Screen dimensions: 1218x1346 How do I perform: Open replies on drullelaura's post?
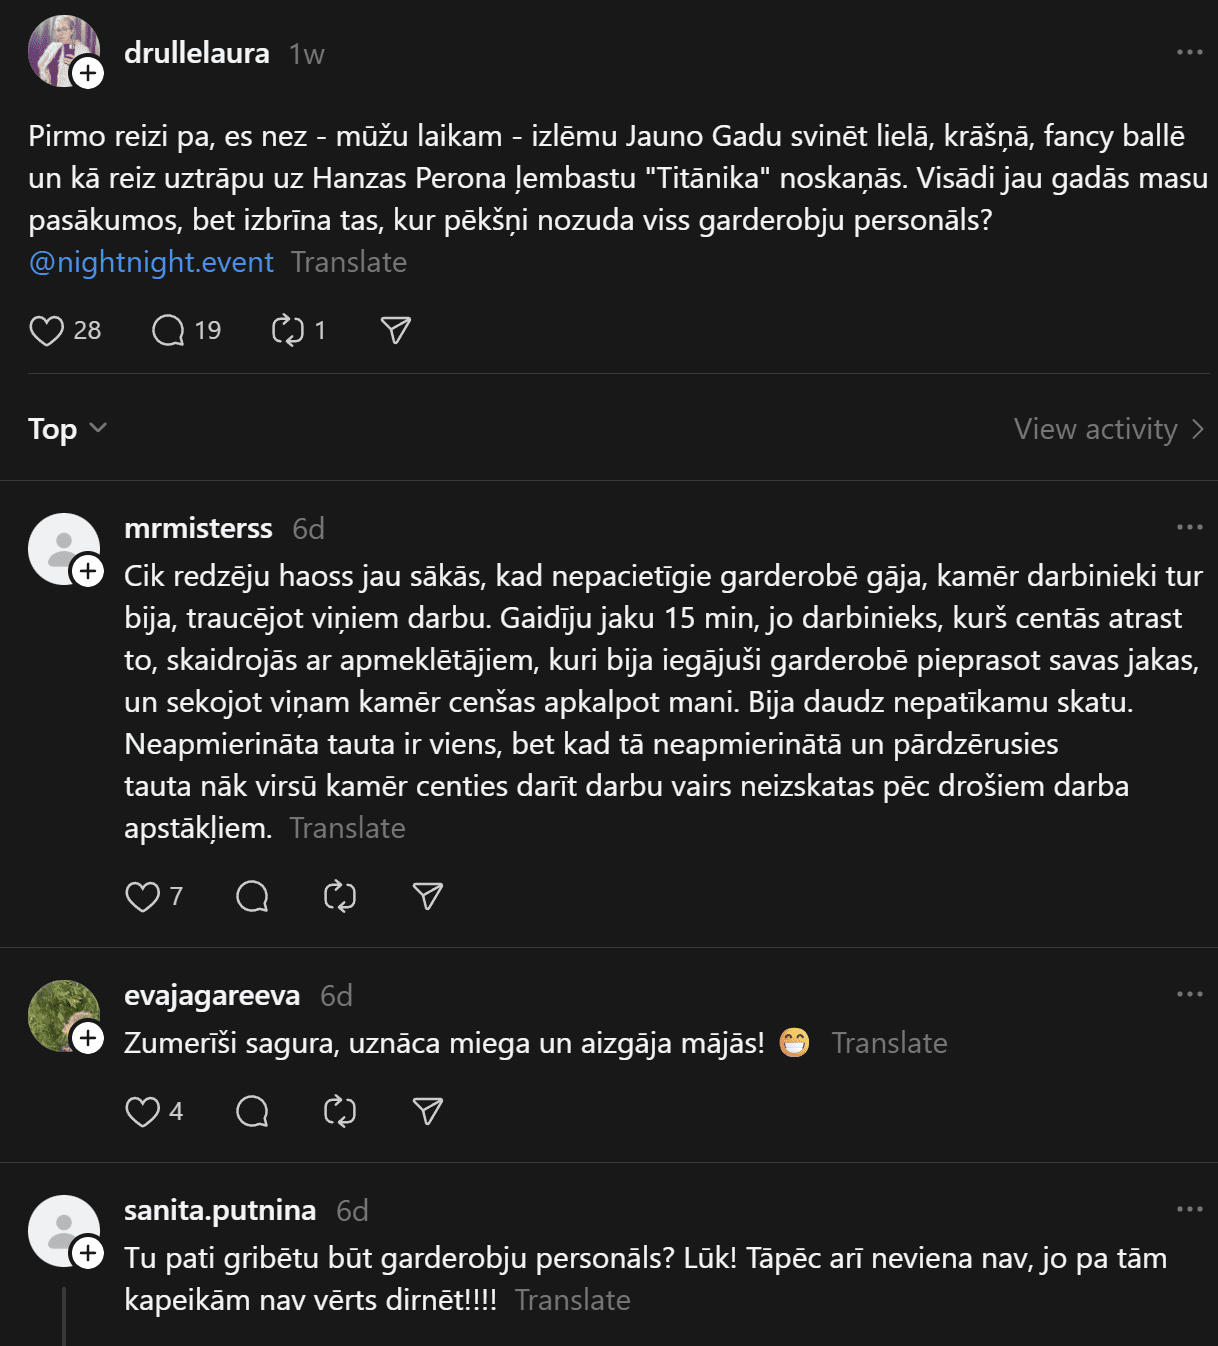(x=168, y=331)
